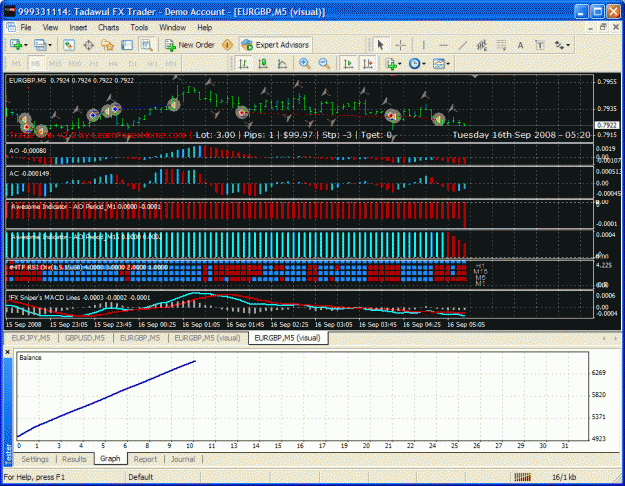Screen dimensions: 625x486
Task: Switch to the GBPUSD,M5 chart tab
Action: (x=85, y=338)
